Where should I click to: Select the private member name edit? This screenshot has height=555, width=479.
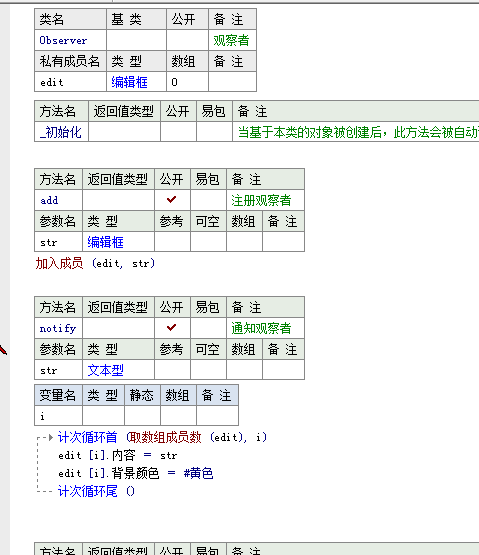[x=70, y=82]
